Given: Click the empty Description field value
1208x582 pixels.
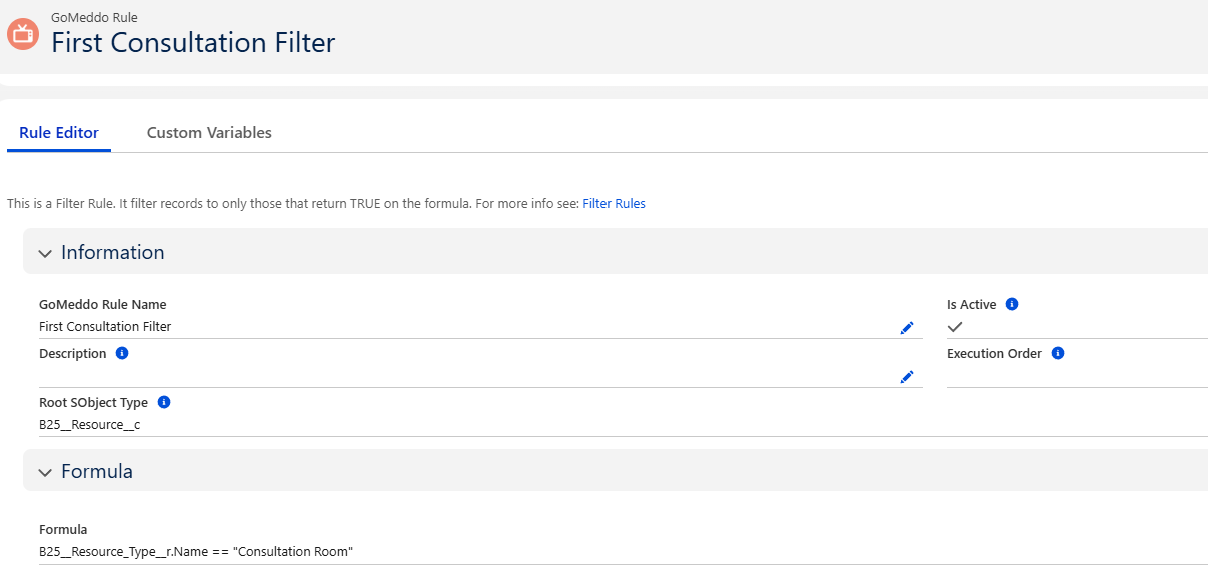Looking at the screenshot, I should click(460, 376).
